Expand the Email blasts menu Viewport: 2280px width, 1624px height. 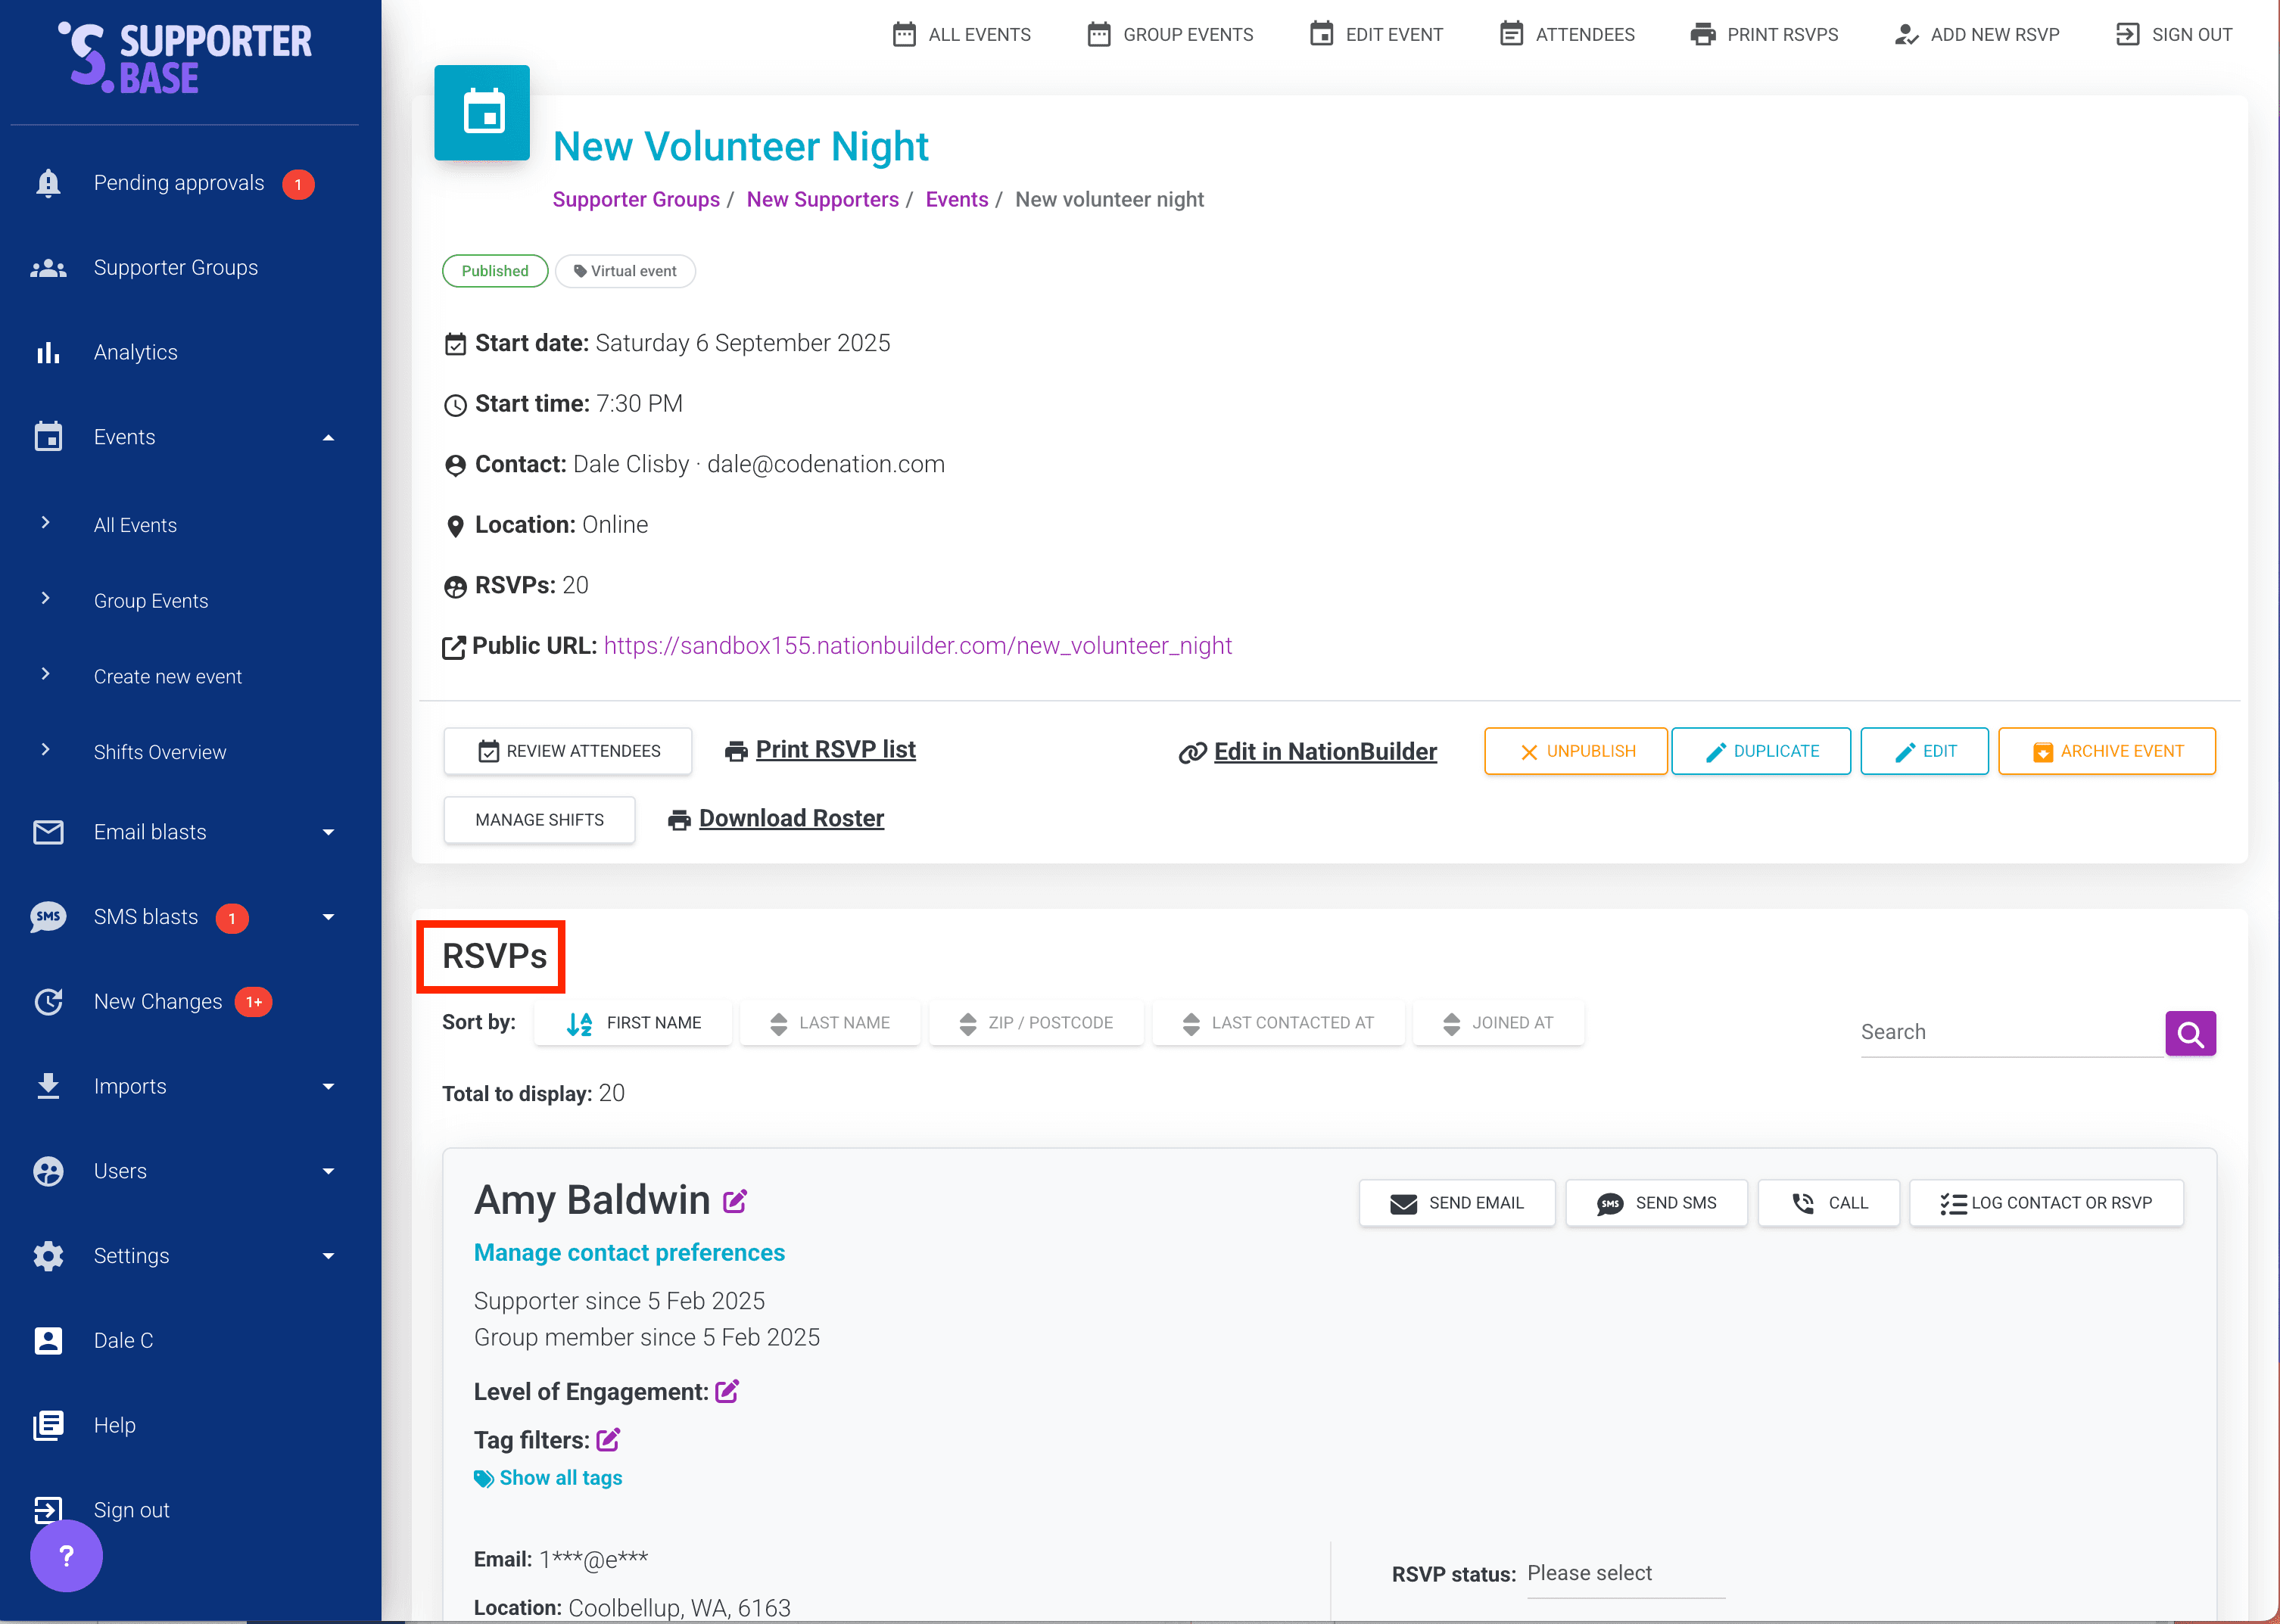coord(328,832)
